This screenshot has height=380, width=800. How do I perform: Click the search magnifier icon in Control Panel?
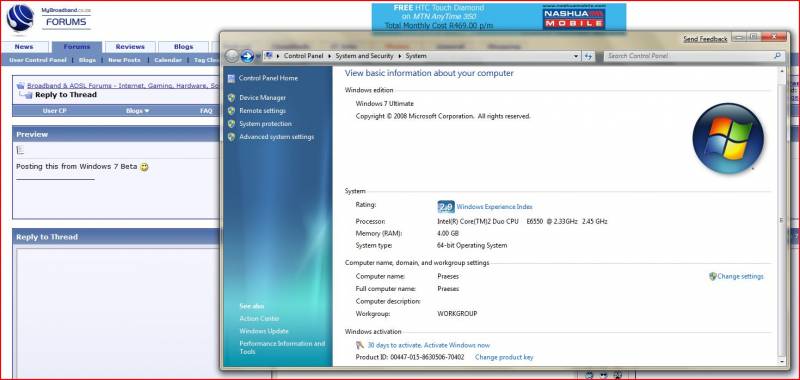click(x=778, y=56)
